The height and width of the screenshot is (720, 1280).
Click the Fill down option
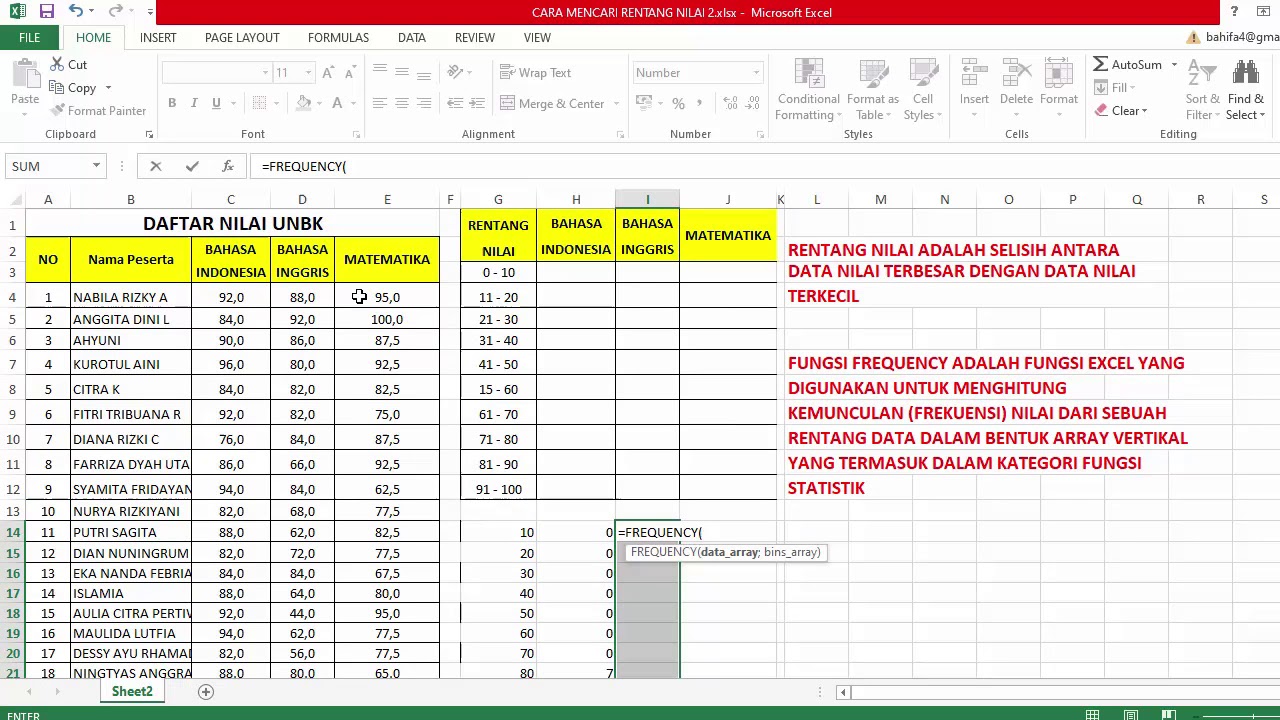(1114, 88)
